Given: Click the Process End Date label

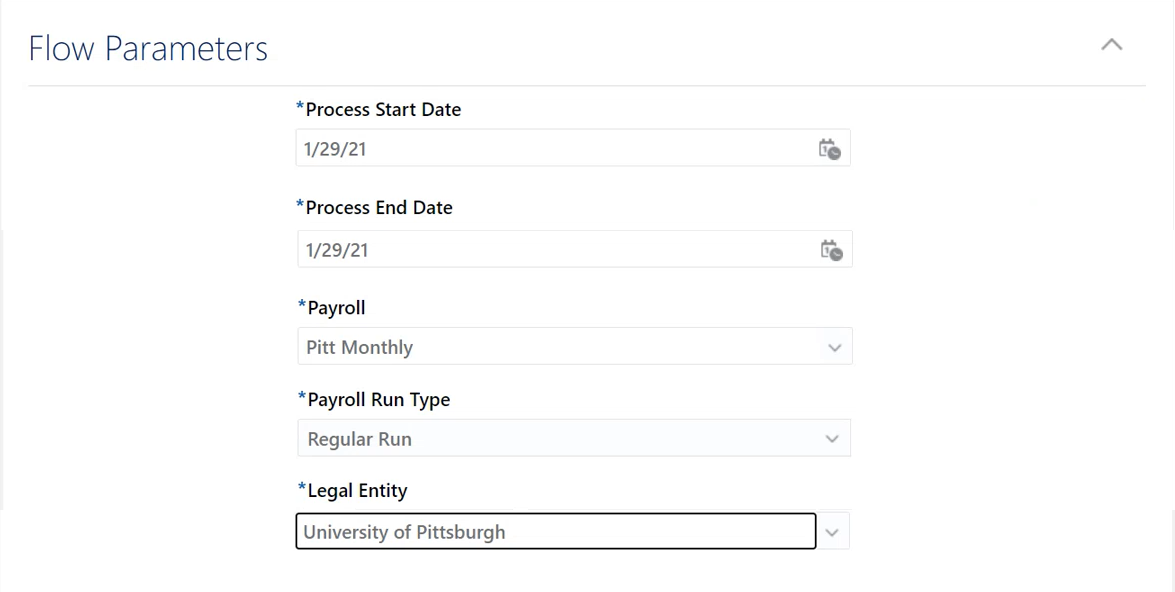Looking at the screenshot, I should (x=378, y=208).
